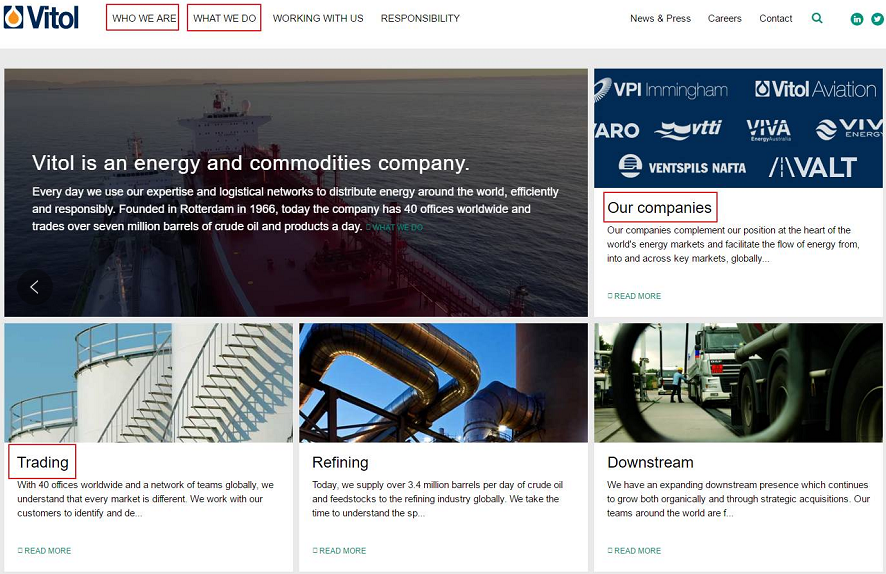The image size is (886, 574).
Task: Go to Careers page
Action: click(724, 18)
